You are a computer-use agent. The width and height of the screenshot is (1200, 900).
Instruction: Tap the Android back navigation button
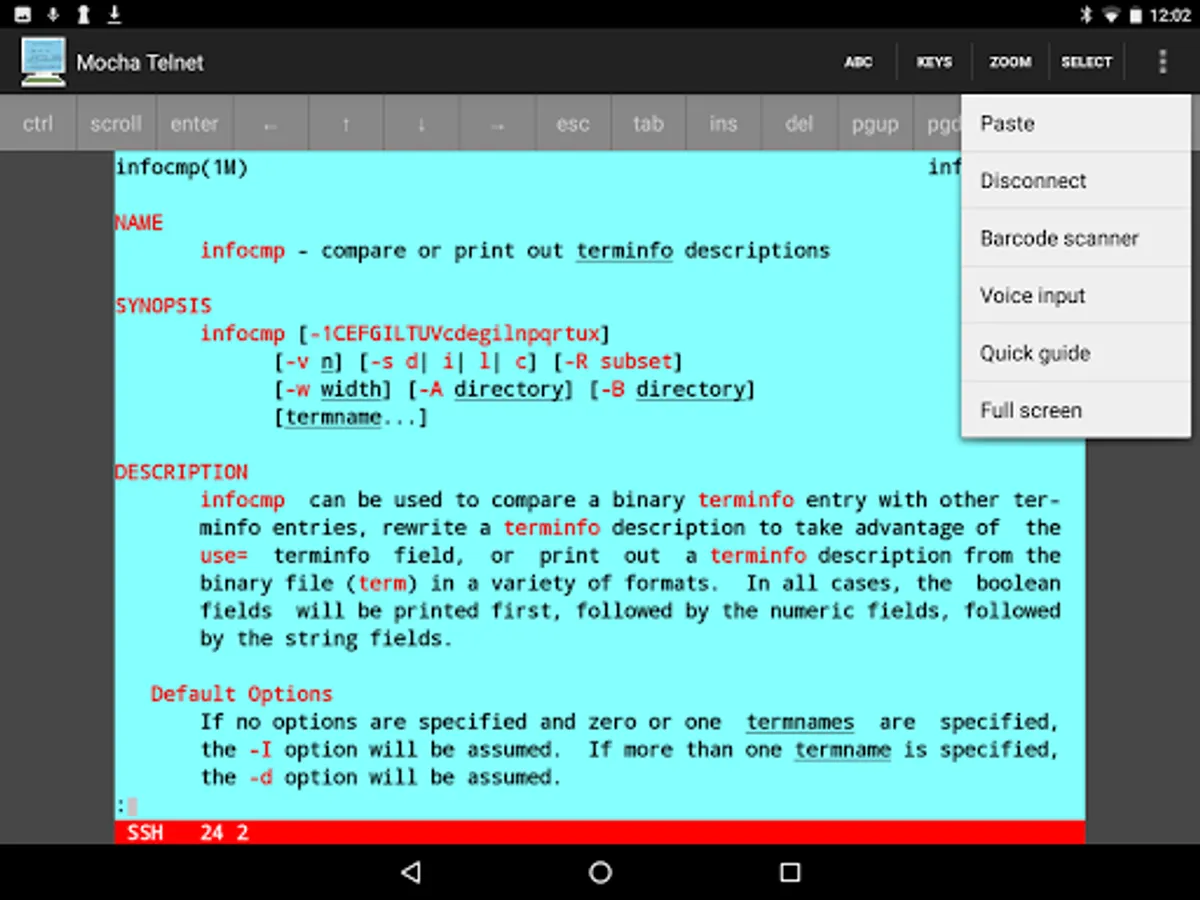click(410, 872)
